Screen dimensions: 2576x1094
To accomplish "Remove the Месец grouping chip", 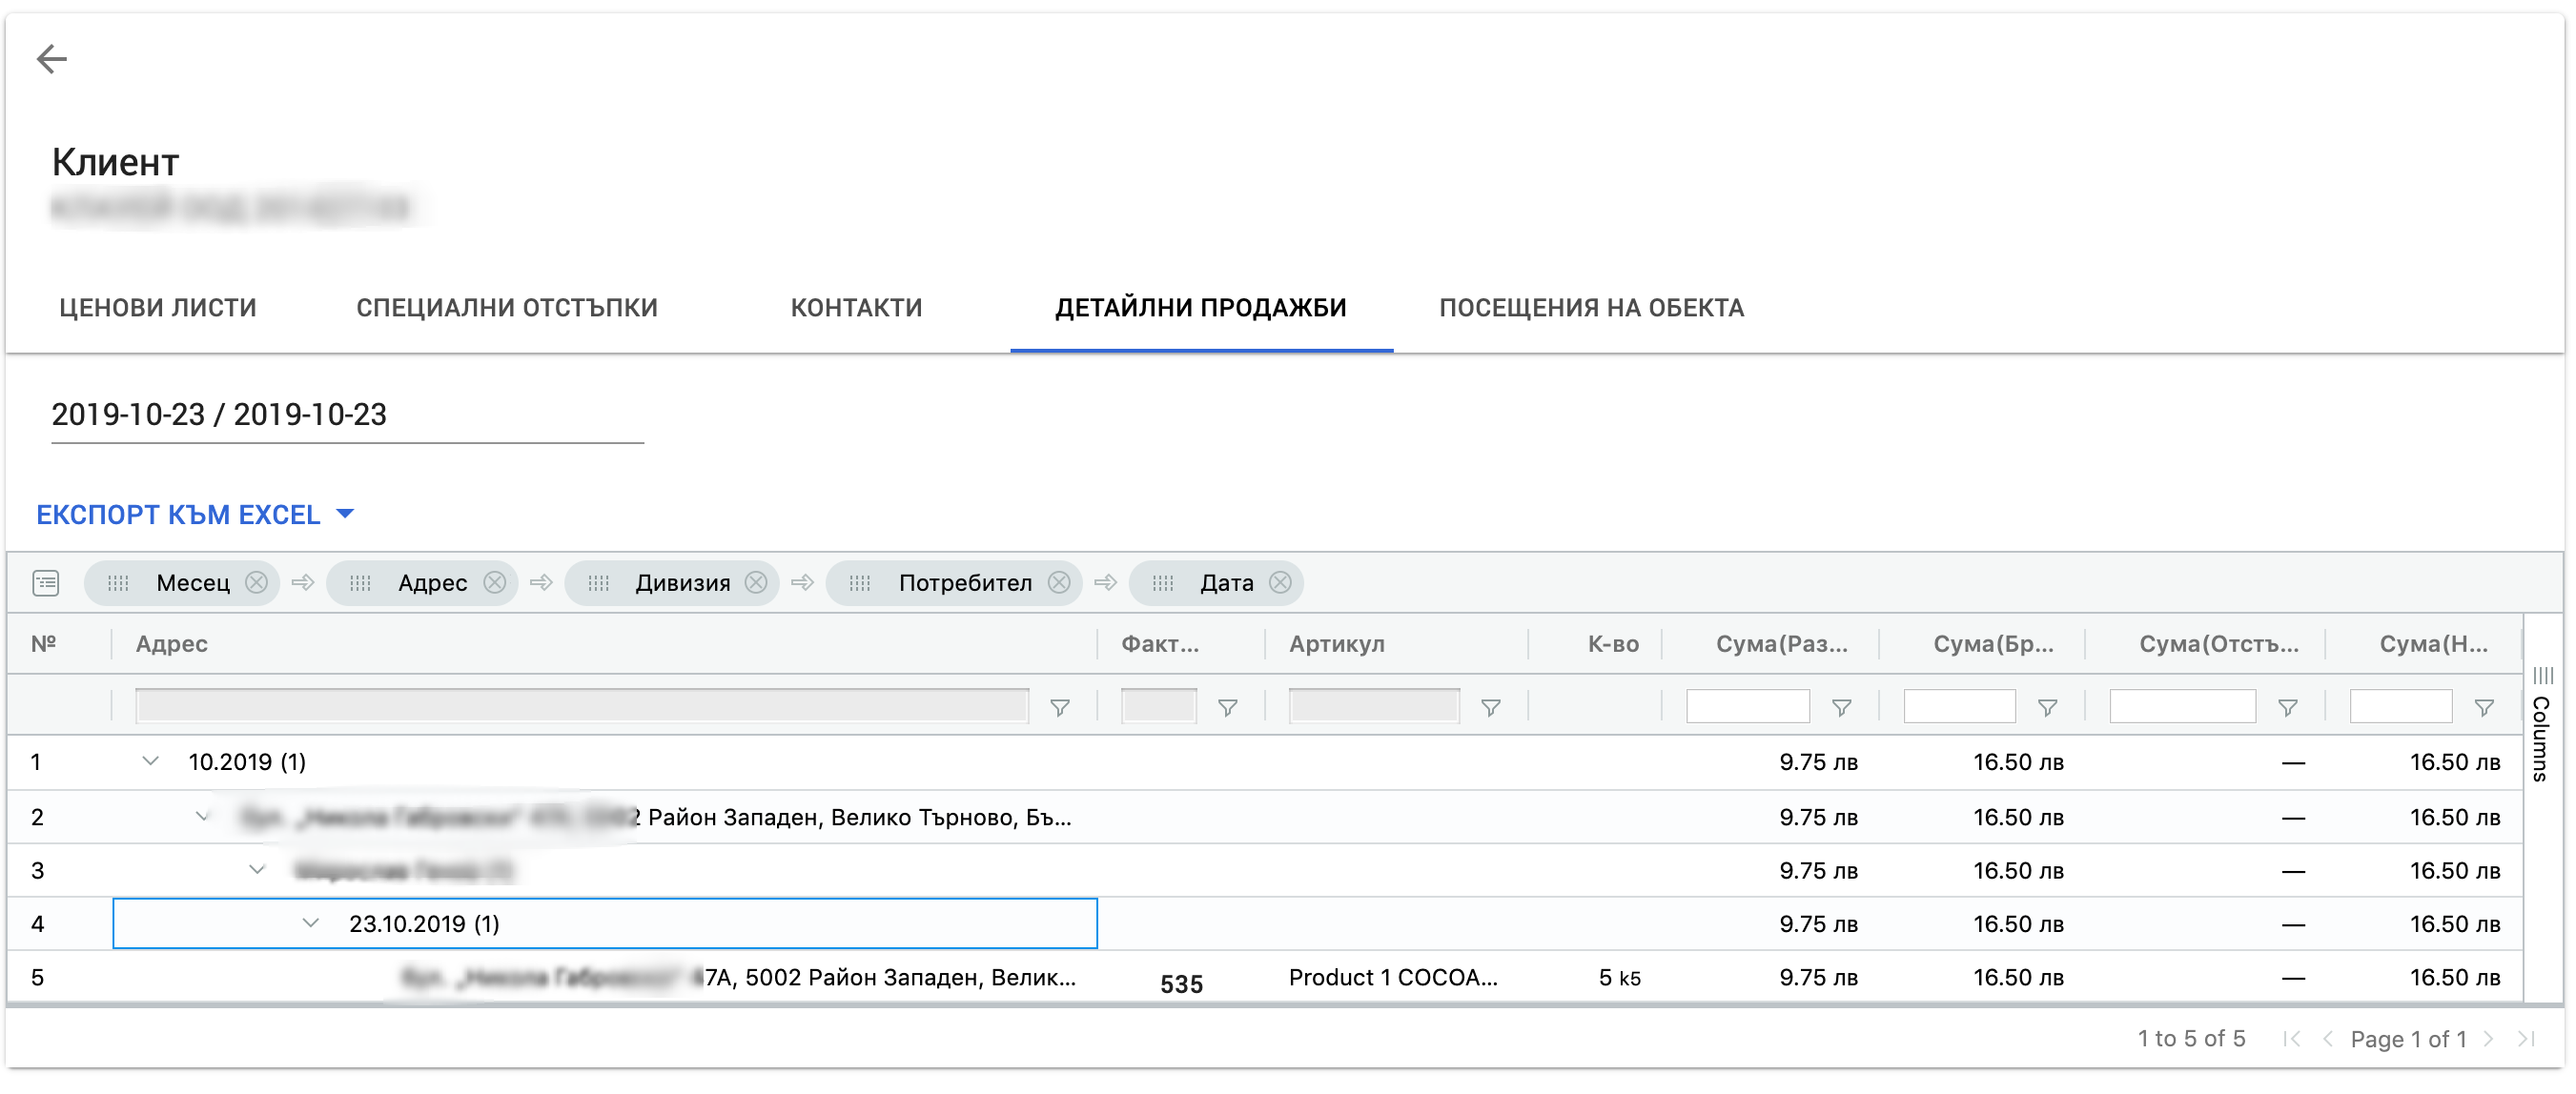I will (257, 582).
